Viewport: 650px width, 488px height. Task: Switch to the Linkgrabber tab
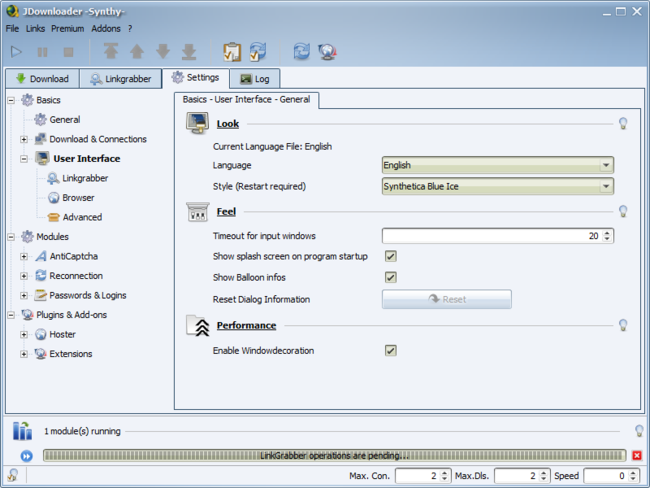[x=121, y=79]
